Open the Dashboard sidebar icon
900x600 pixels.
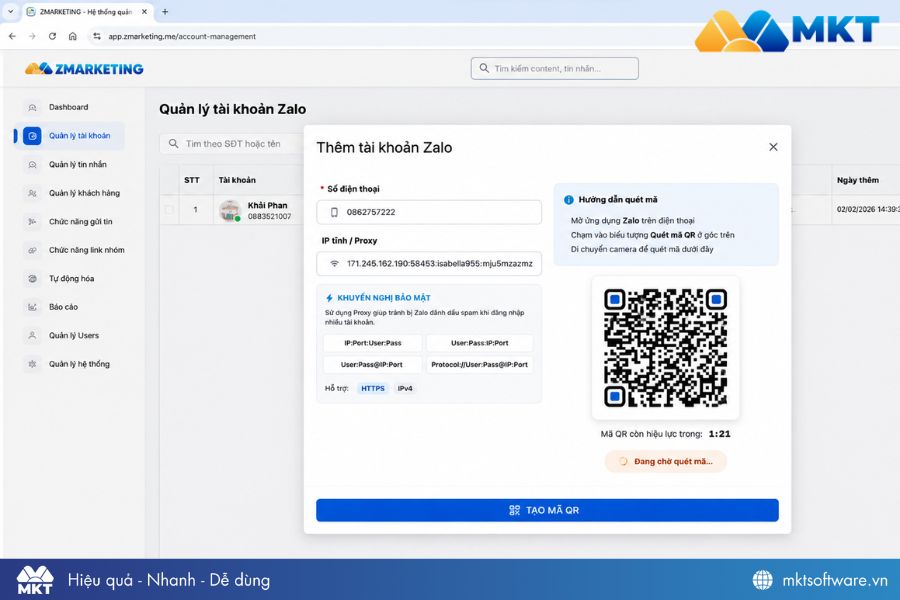[32, 107]
